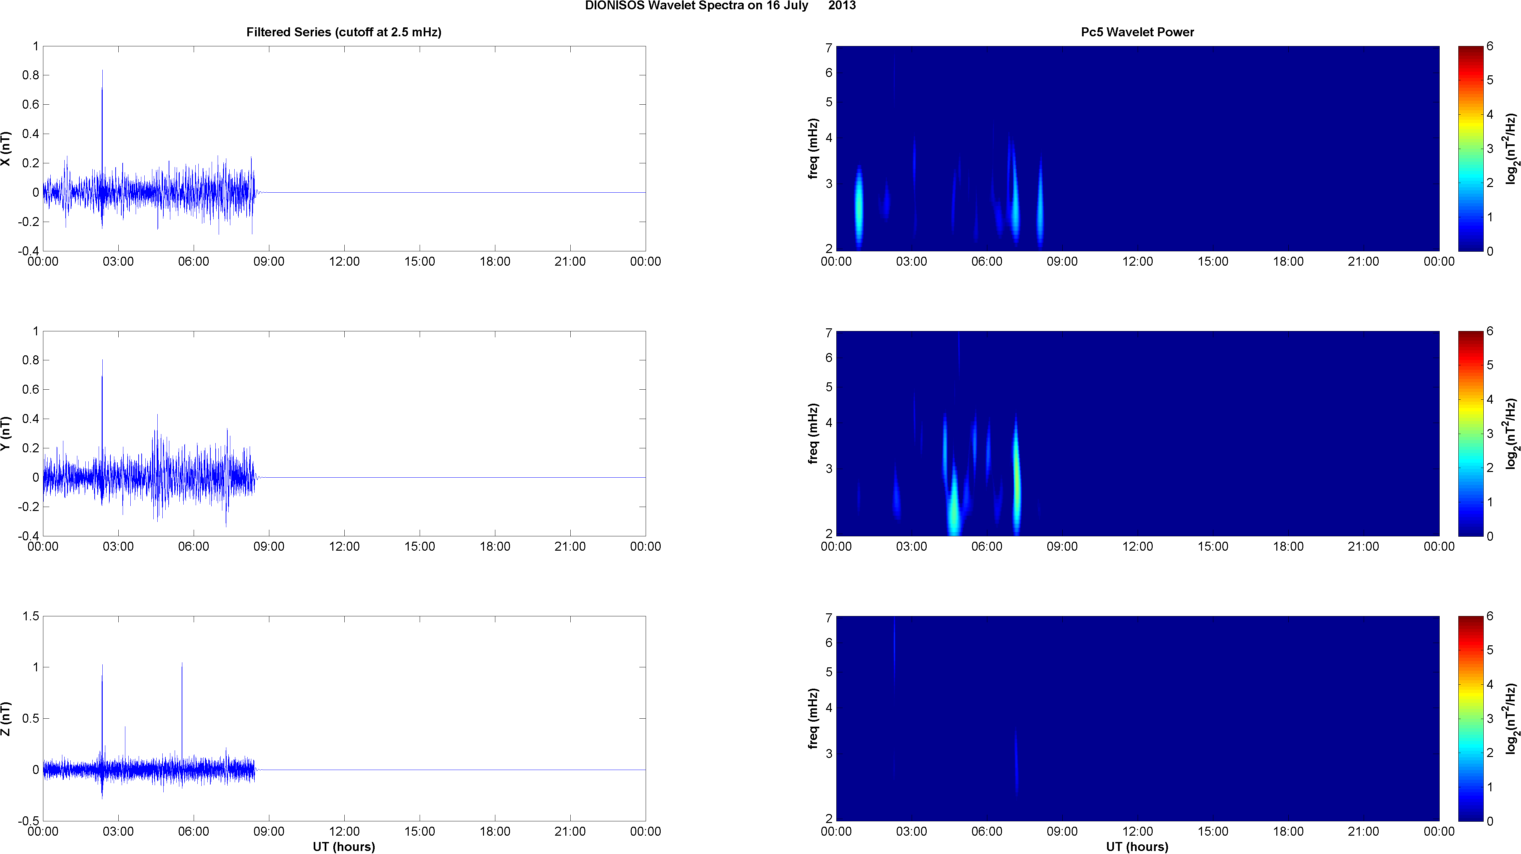
Task: Click the '21:00' tick under the Y series plot
Action: tap(570, 547)
